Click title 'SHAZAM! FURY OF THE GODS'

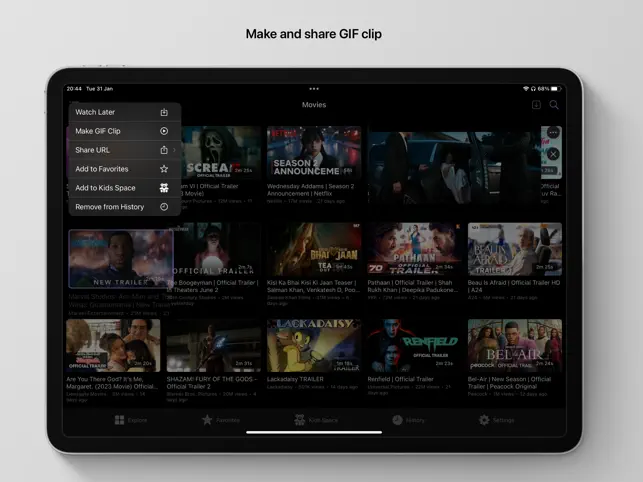tap(210, 379)
